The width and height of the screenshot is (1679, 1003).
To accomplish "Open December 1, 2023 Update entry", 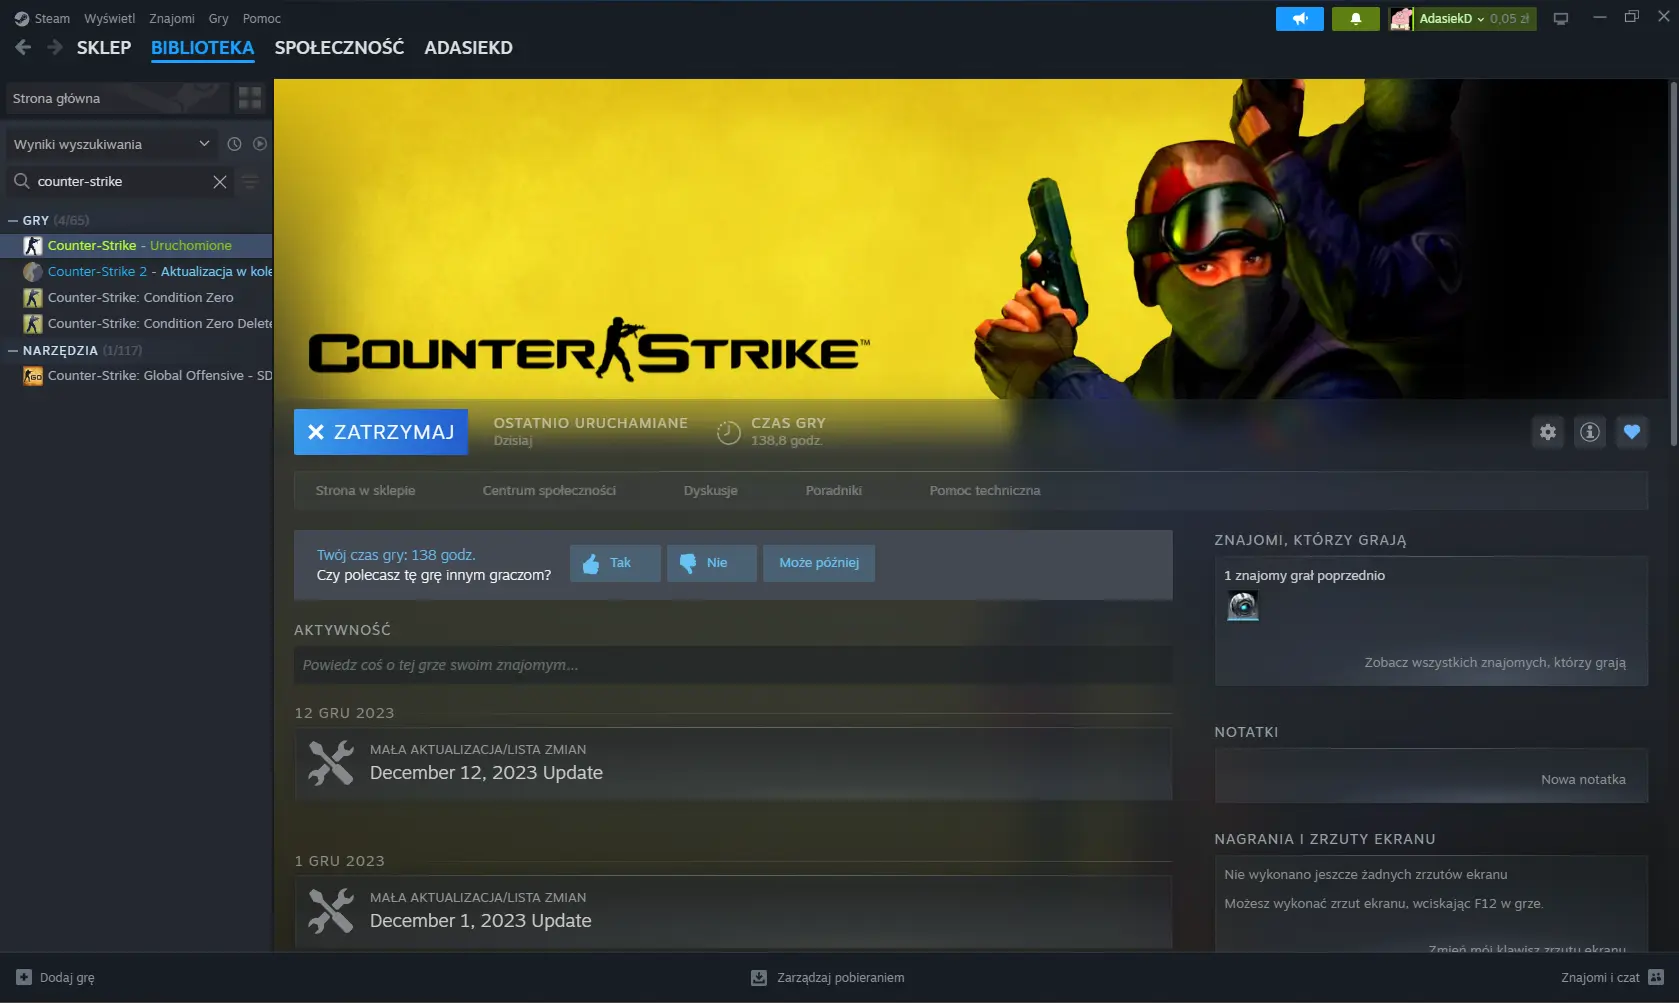I will point(733,911).
